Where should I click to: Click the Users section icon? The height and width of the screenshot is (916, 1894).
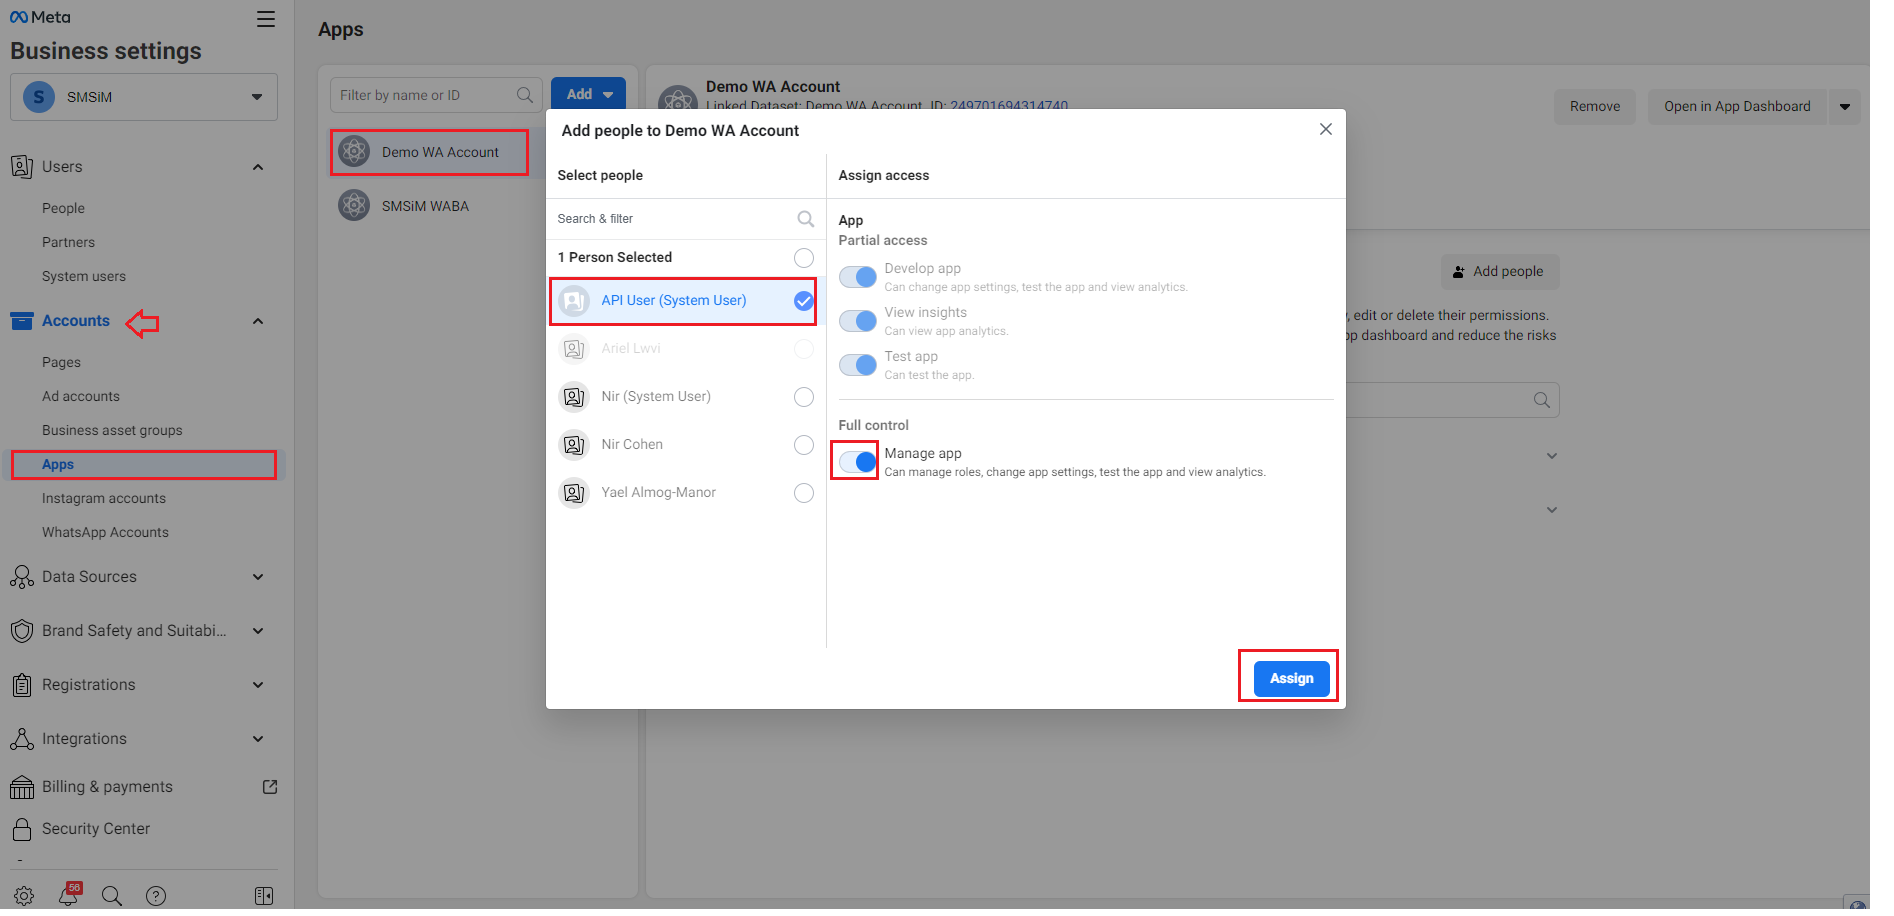point(21,166)
